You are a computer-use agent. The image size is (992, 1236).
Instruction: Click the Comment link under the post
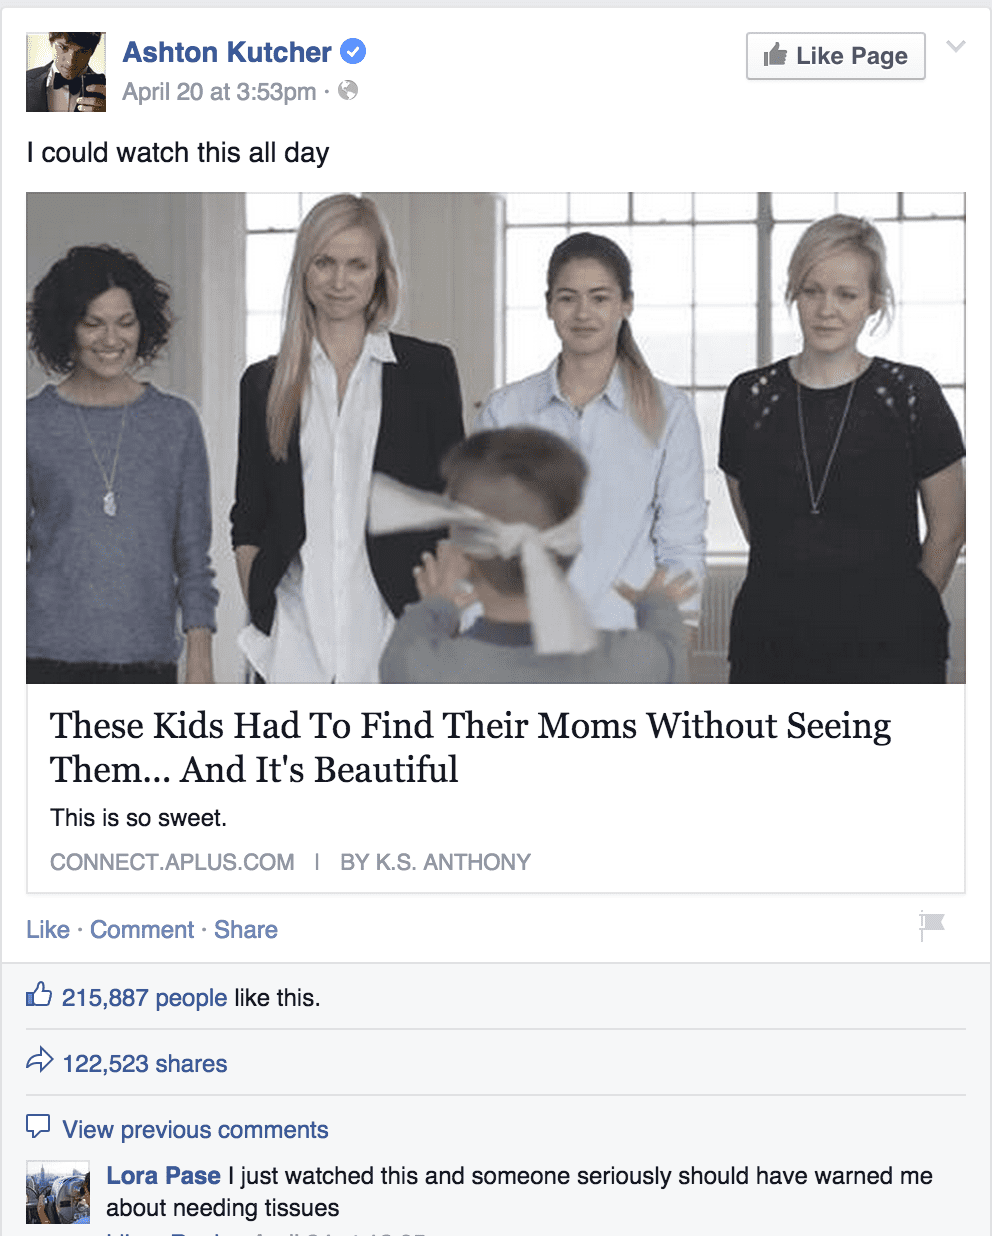tap(142, 930)
